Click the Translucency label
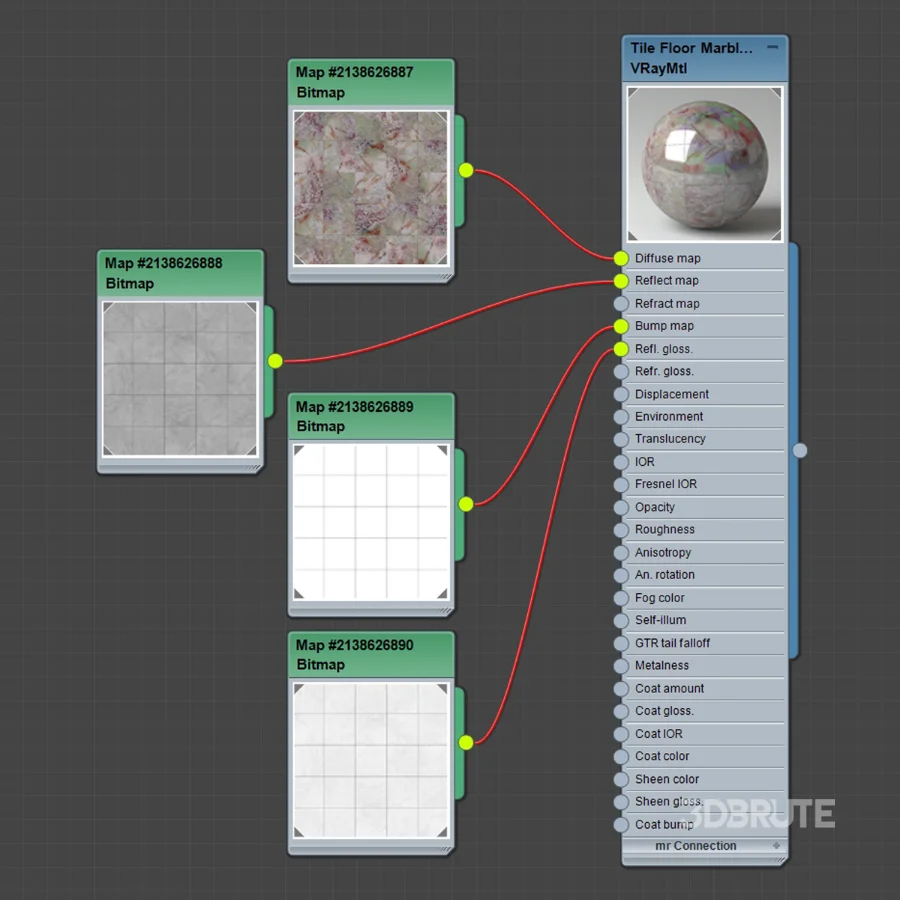The height and width of the screenshot is (900, 900). pyautogui.click(x=670, y=439)
